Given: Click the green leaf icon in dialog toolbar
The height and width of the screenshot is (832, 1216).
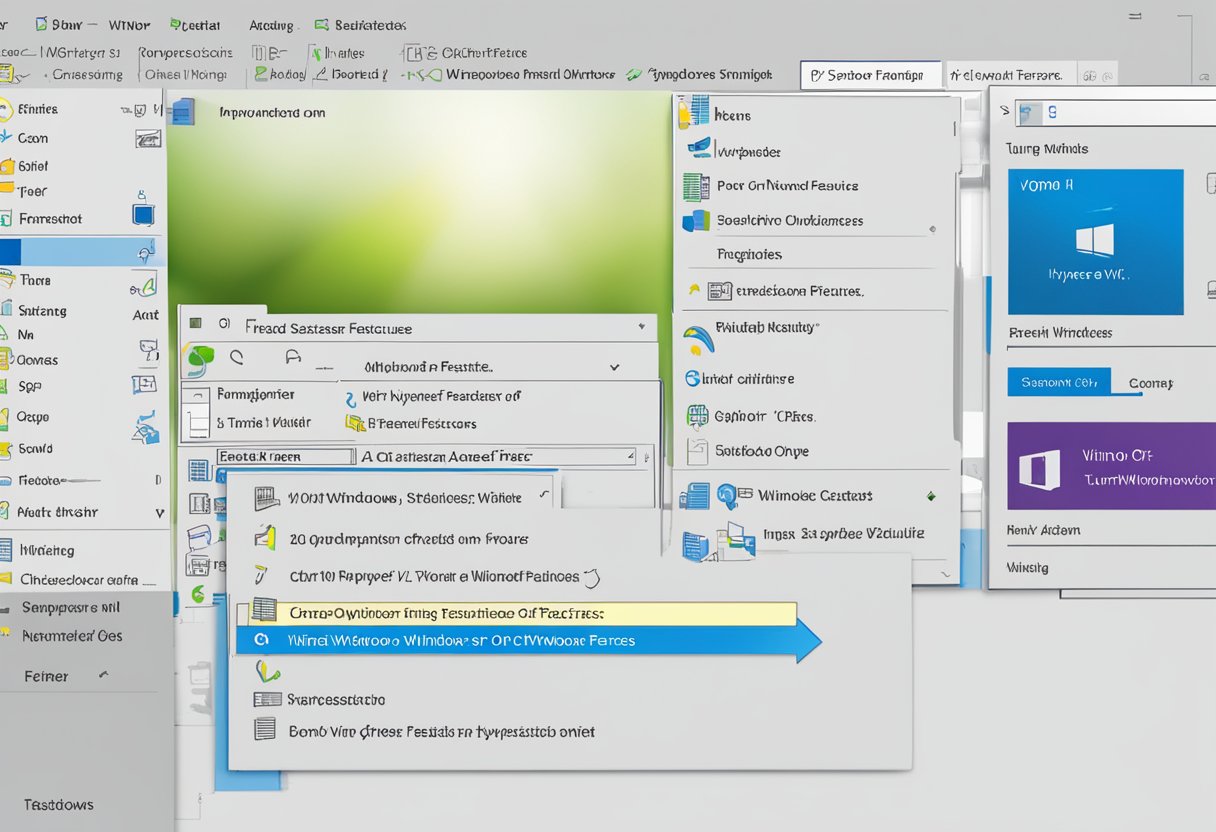Looking at the screenshot, I should [x=201, y=357].
